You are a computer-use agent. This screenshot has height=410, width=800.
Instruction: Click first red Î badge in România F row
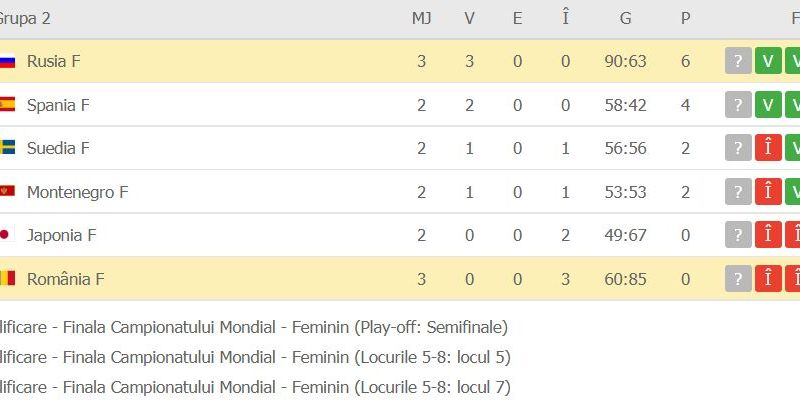pyautogui.click(x=768, y=279)
